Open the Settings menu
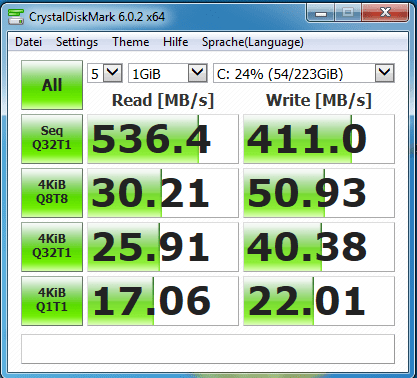This screenshot has height=378, width=417. pos(77,42)
